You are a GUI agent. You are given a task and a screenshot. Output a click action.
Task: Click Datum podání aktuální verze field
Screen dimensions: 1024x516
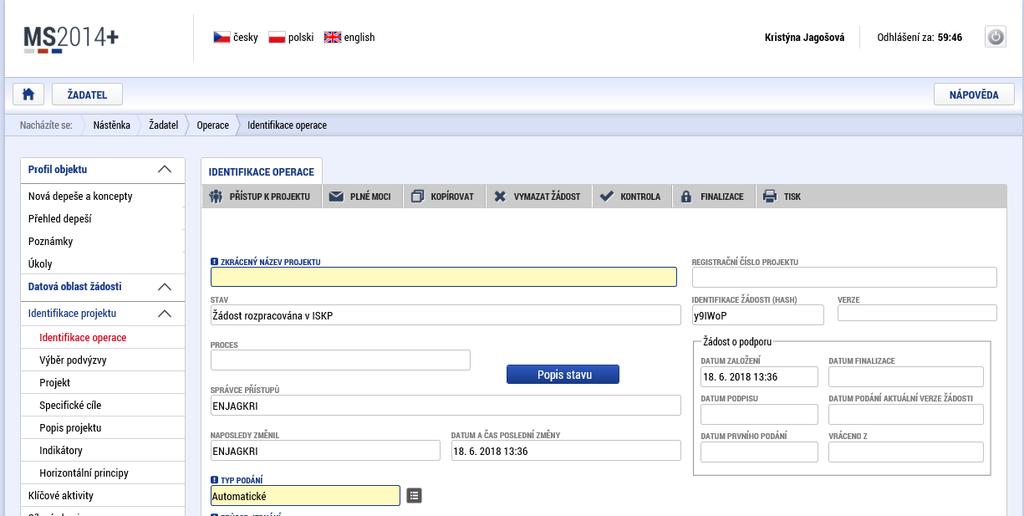click(906, 414)
